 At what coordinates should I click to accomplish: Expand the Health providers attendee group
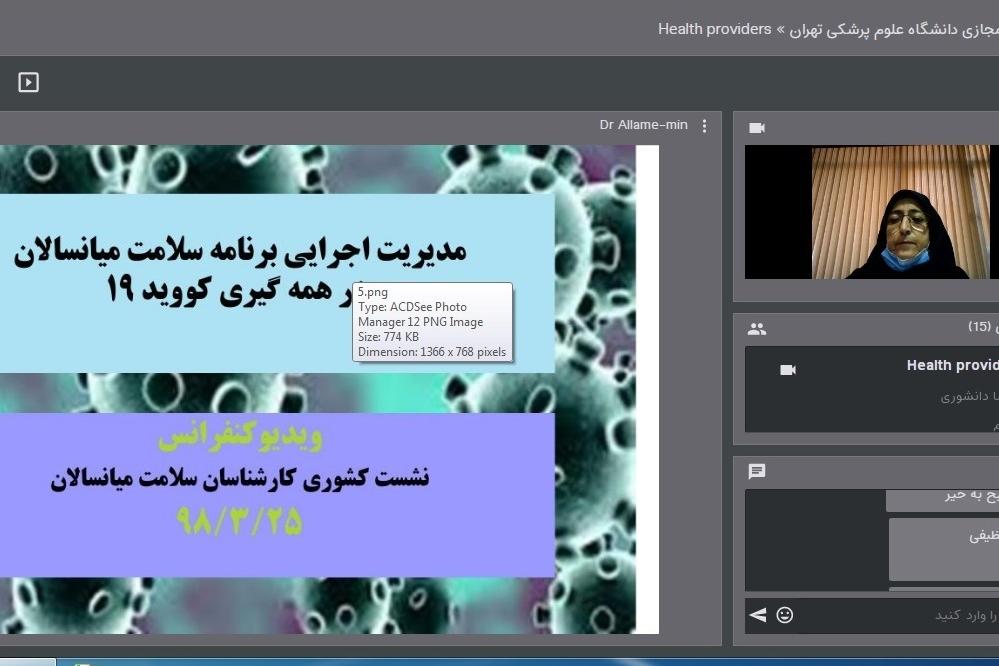[x=950, y=366]
